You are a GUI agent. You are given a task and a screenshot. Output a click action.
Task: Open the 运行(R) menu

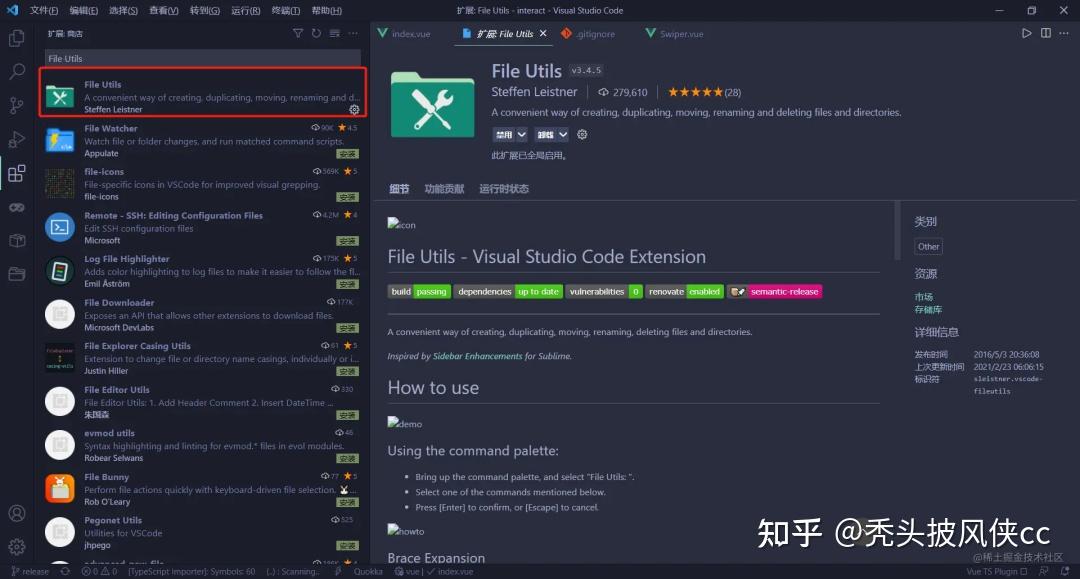(x=245, y=10)
